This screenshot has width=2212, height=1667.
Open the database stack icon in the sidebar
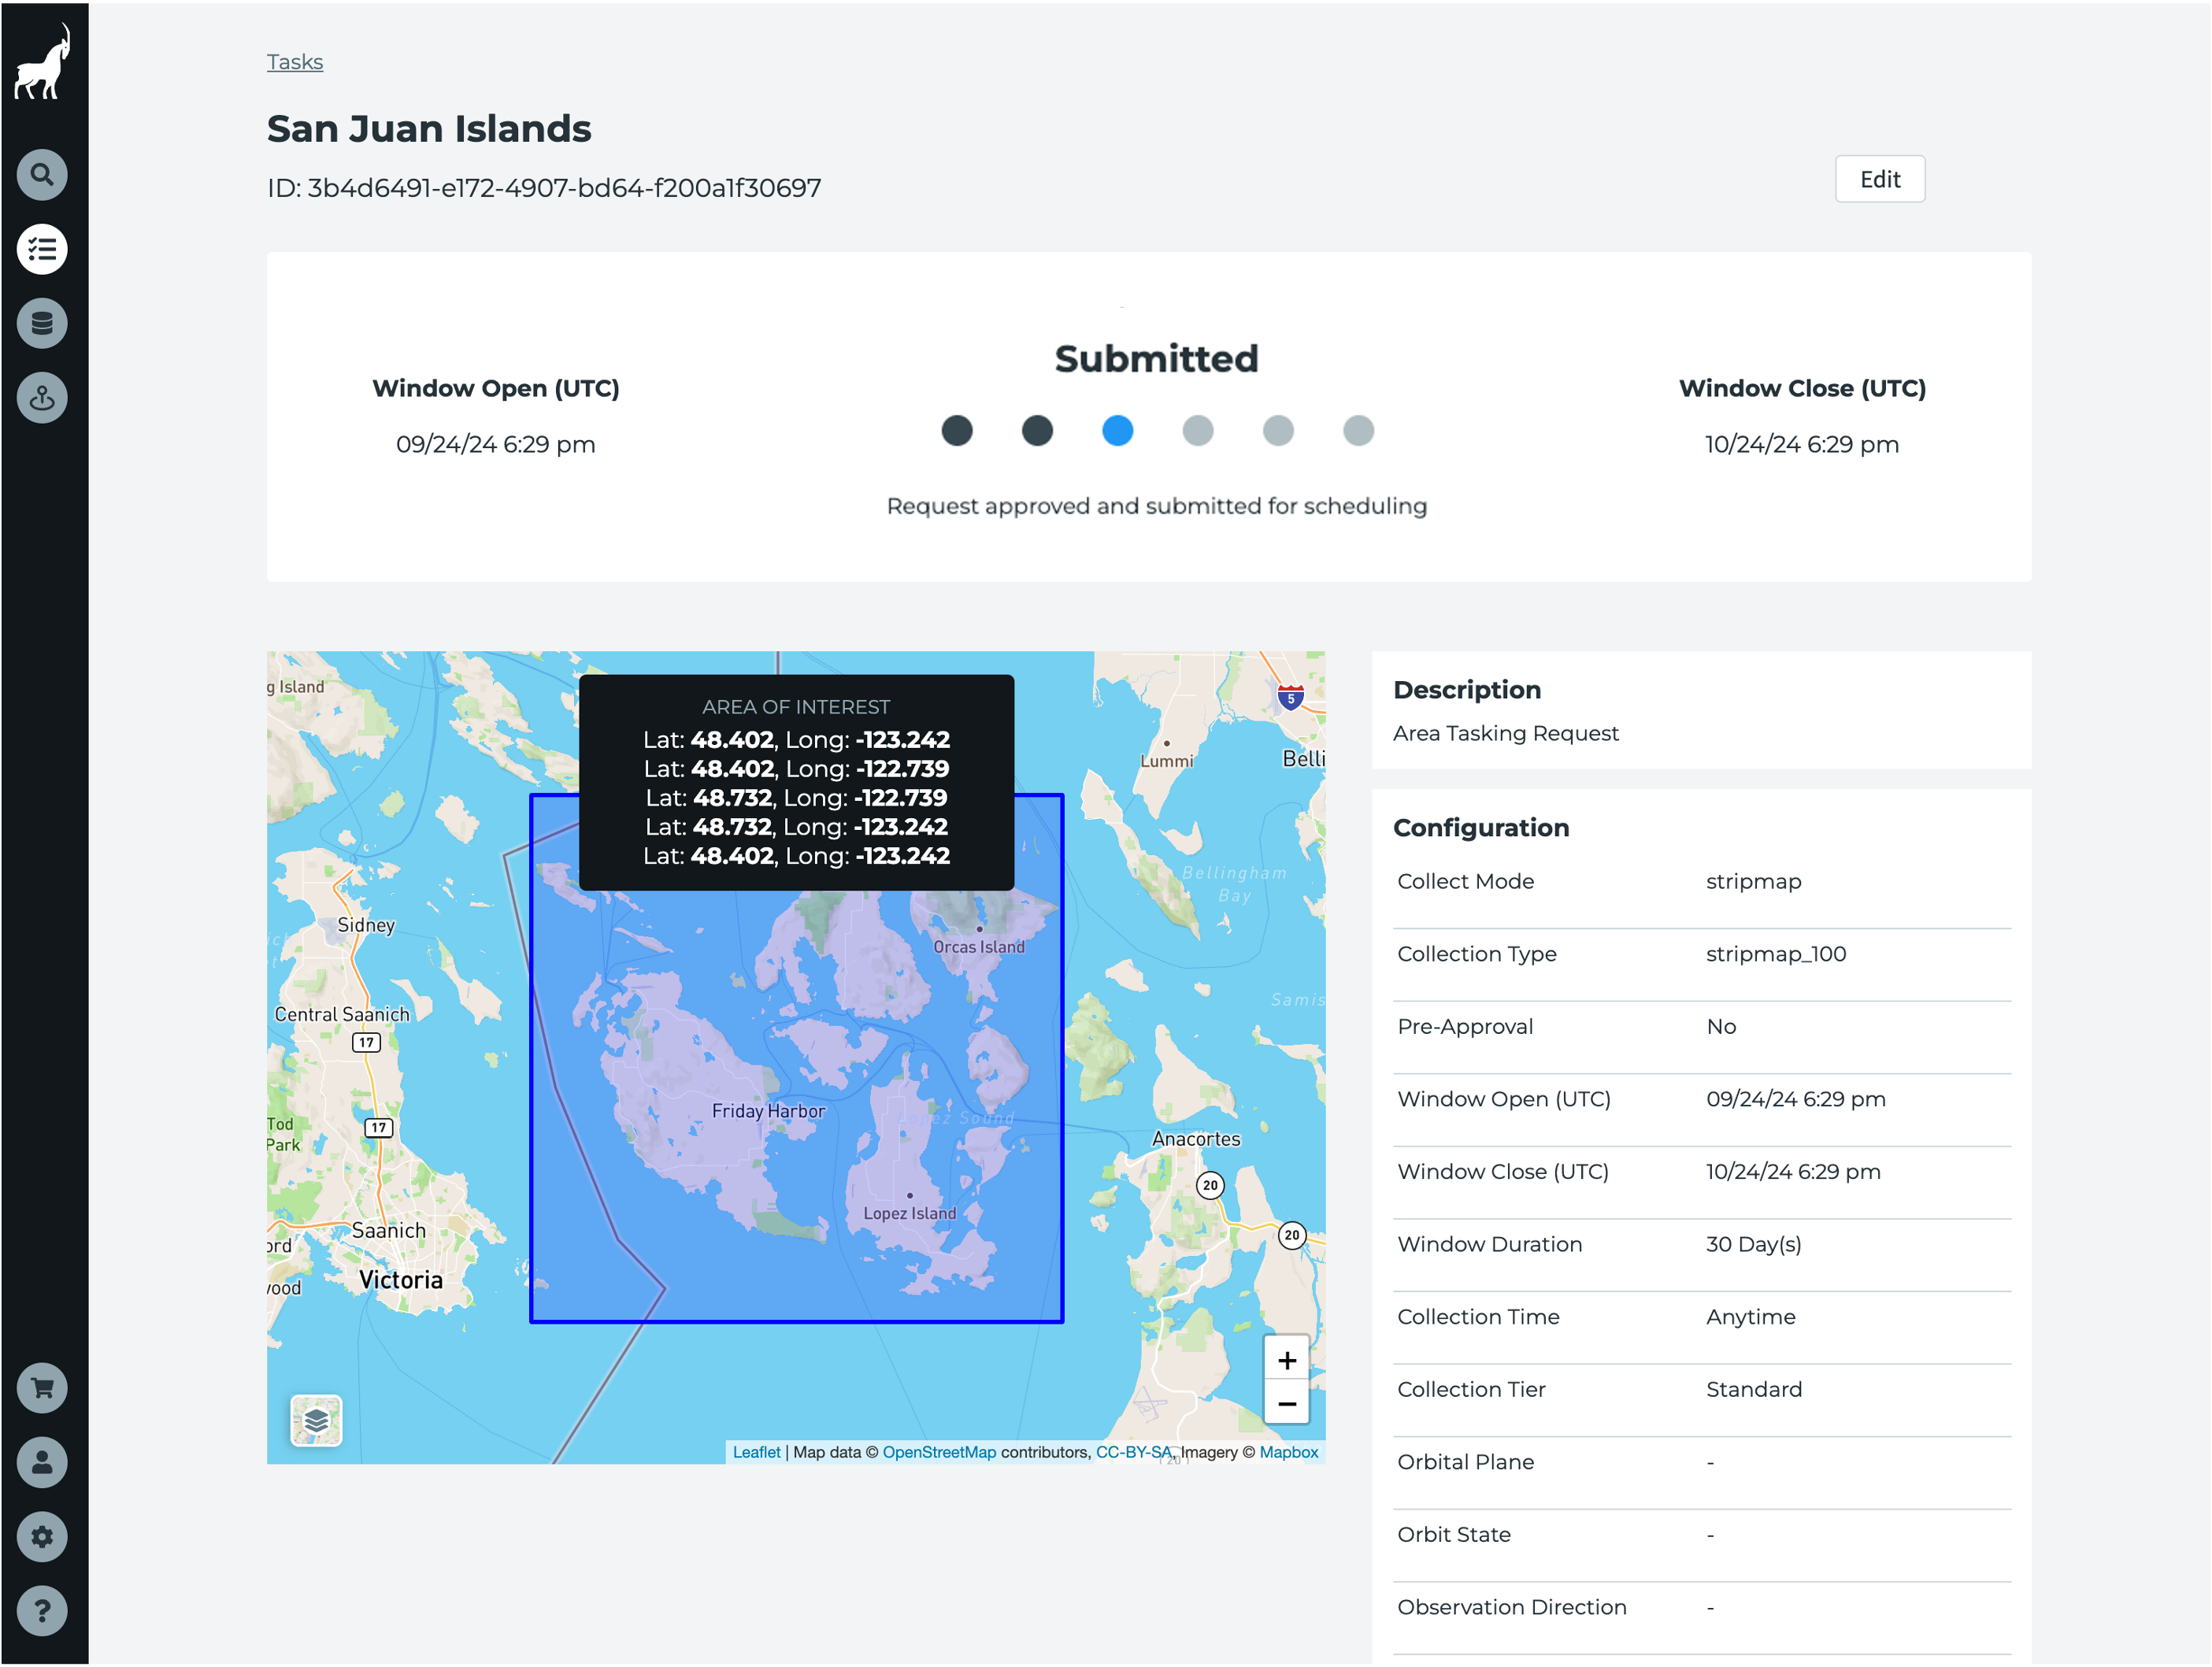pyautogui.click(x=42, y=323)
